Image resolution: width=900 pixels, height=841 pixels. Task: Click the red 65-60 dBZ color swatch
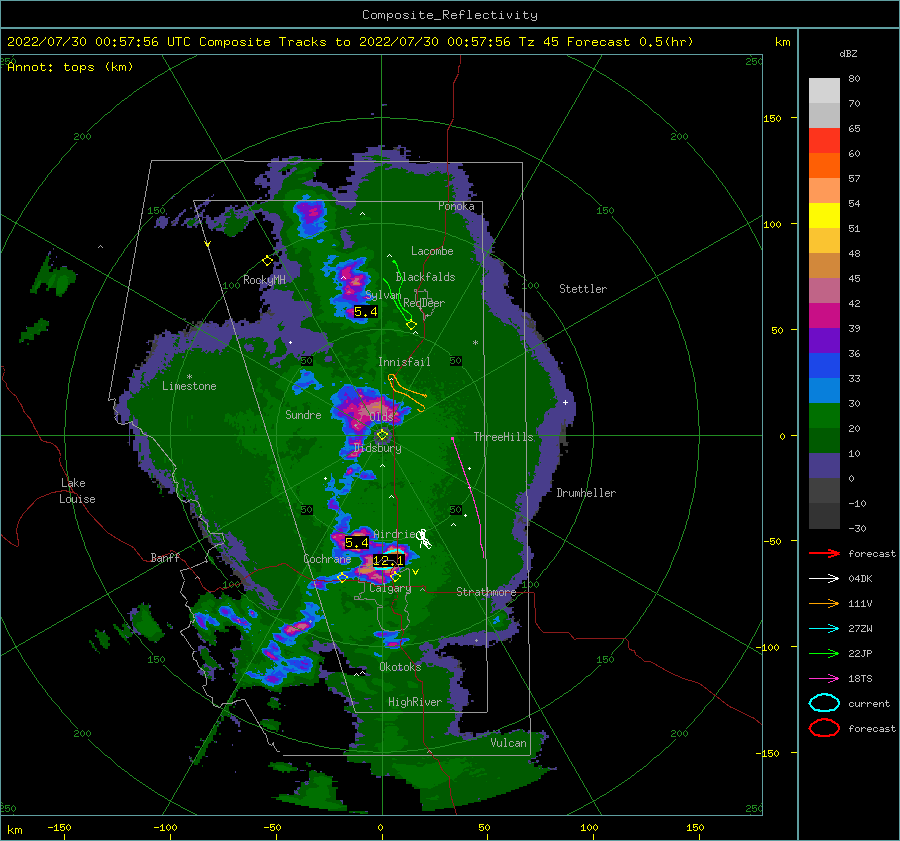(x=824, y=141)
